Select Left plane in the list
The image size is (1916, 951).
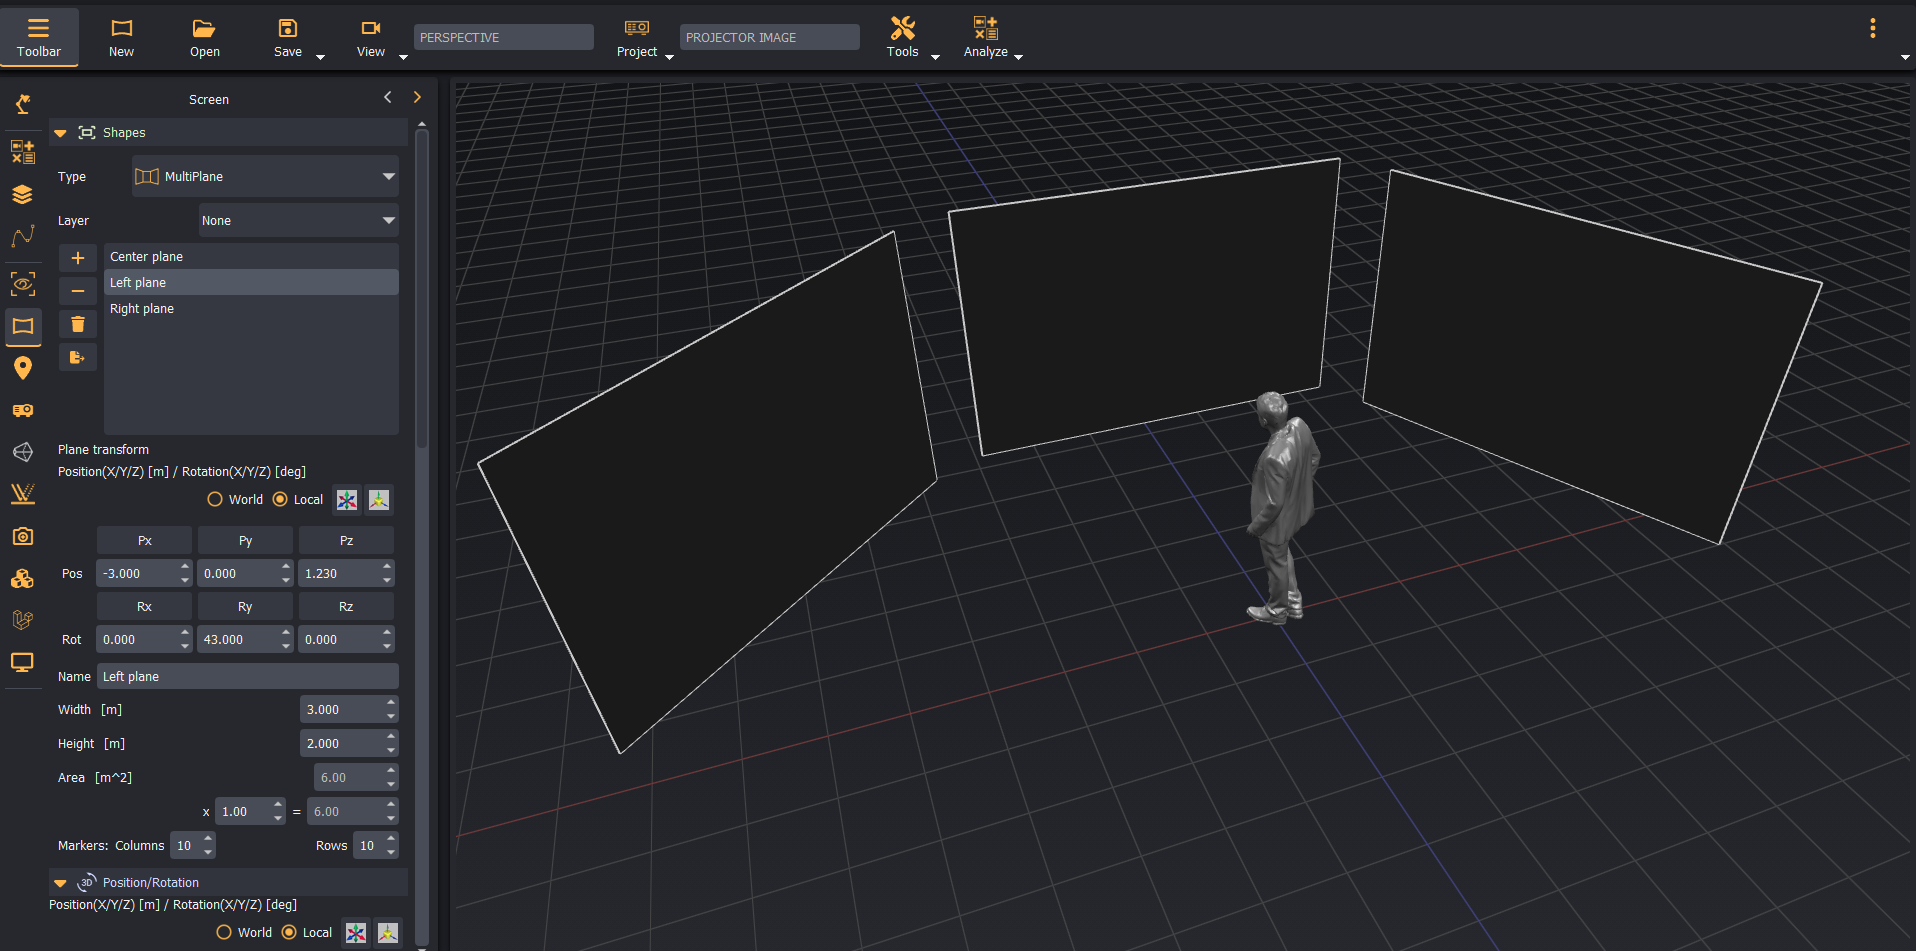click(251, 283)
